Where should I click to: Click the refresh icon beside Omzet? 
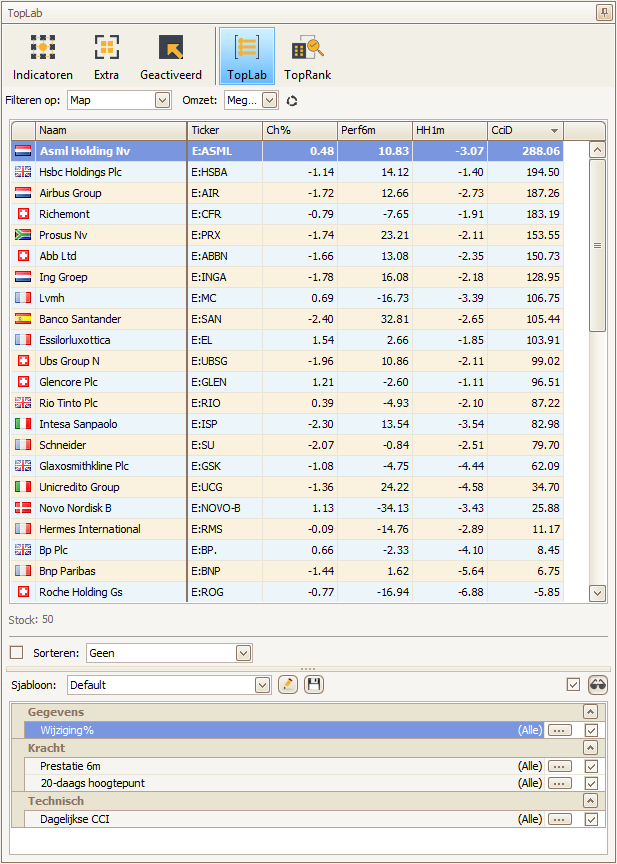pos(292,101)
